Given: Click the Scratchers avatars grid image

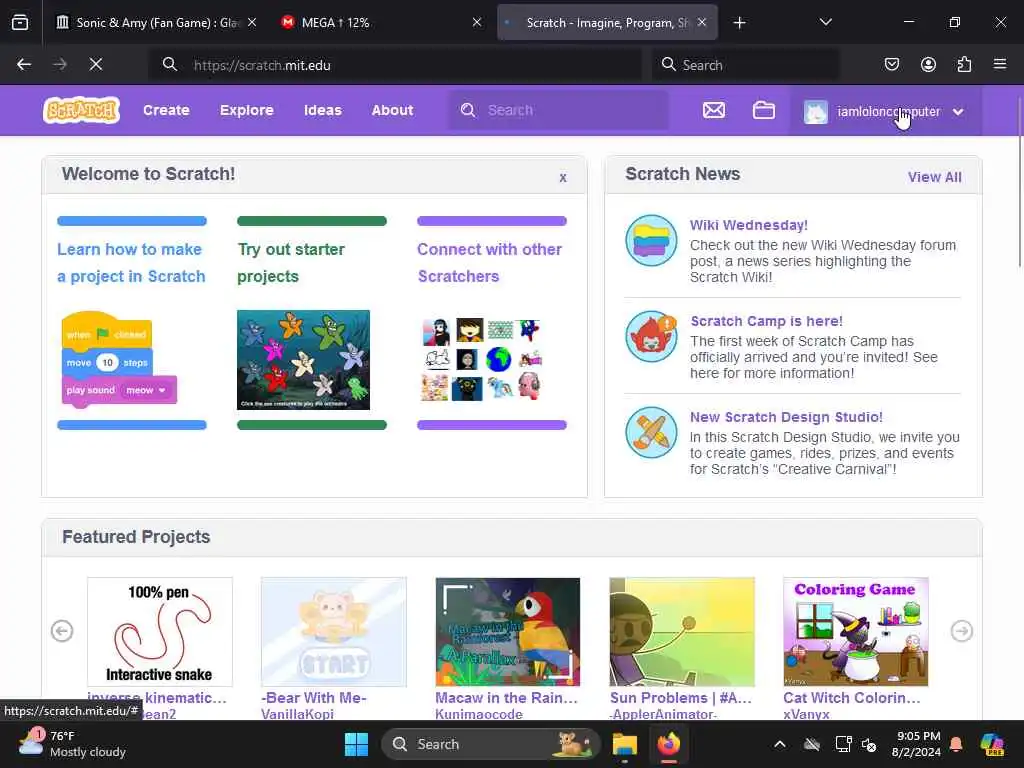Looking at the screenshot, I should click(x=483, y=359).
